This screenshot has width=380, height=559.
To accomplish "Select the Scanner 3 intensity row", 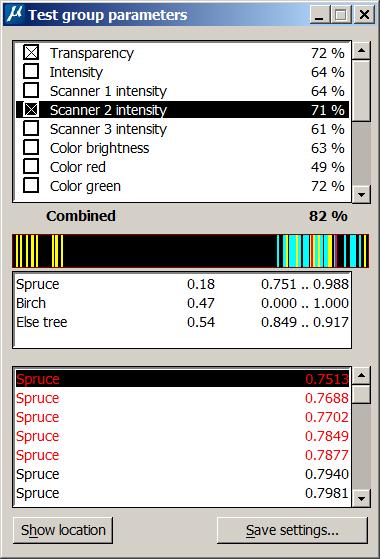I will point(182,129).
